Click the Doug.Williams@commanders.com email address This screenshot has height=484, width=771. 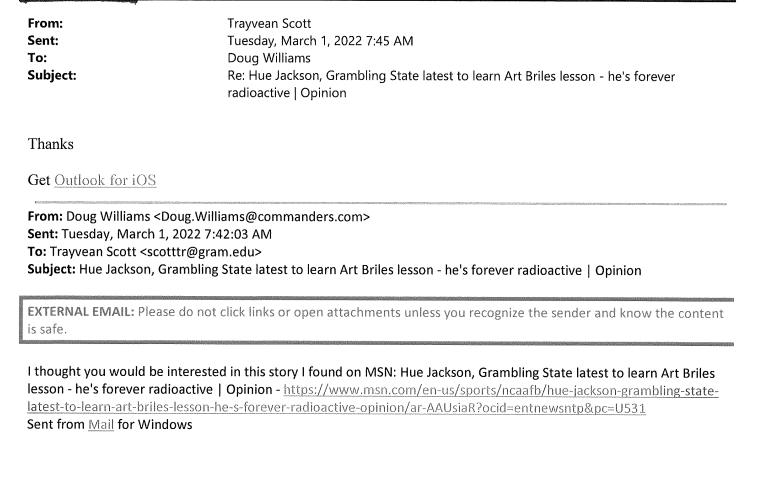click(x=265, y=217)
